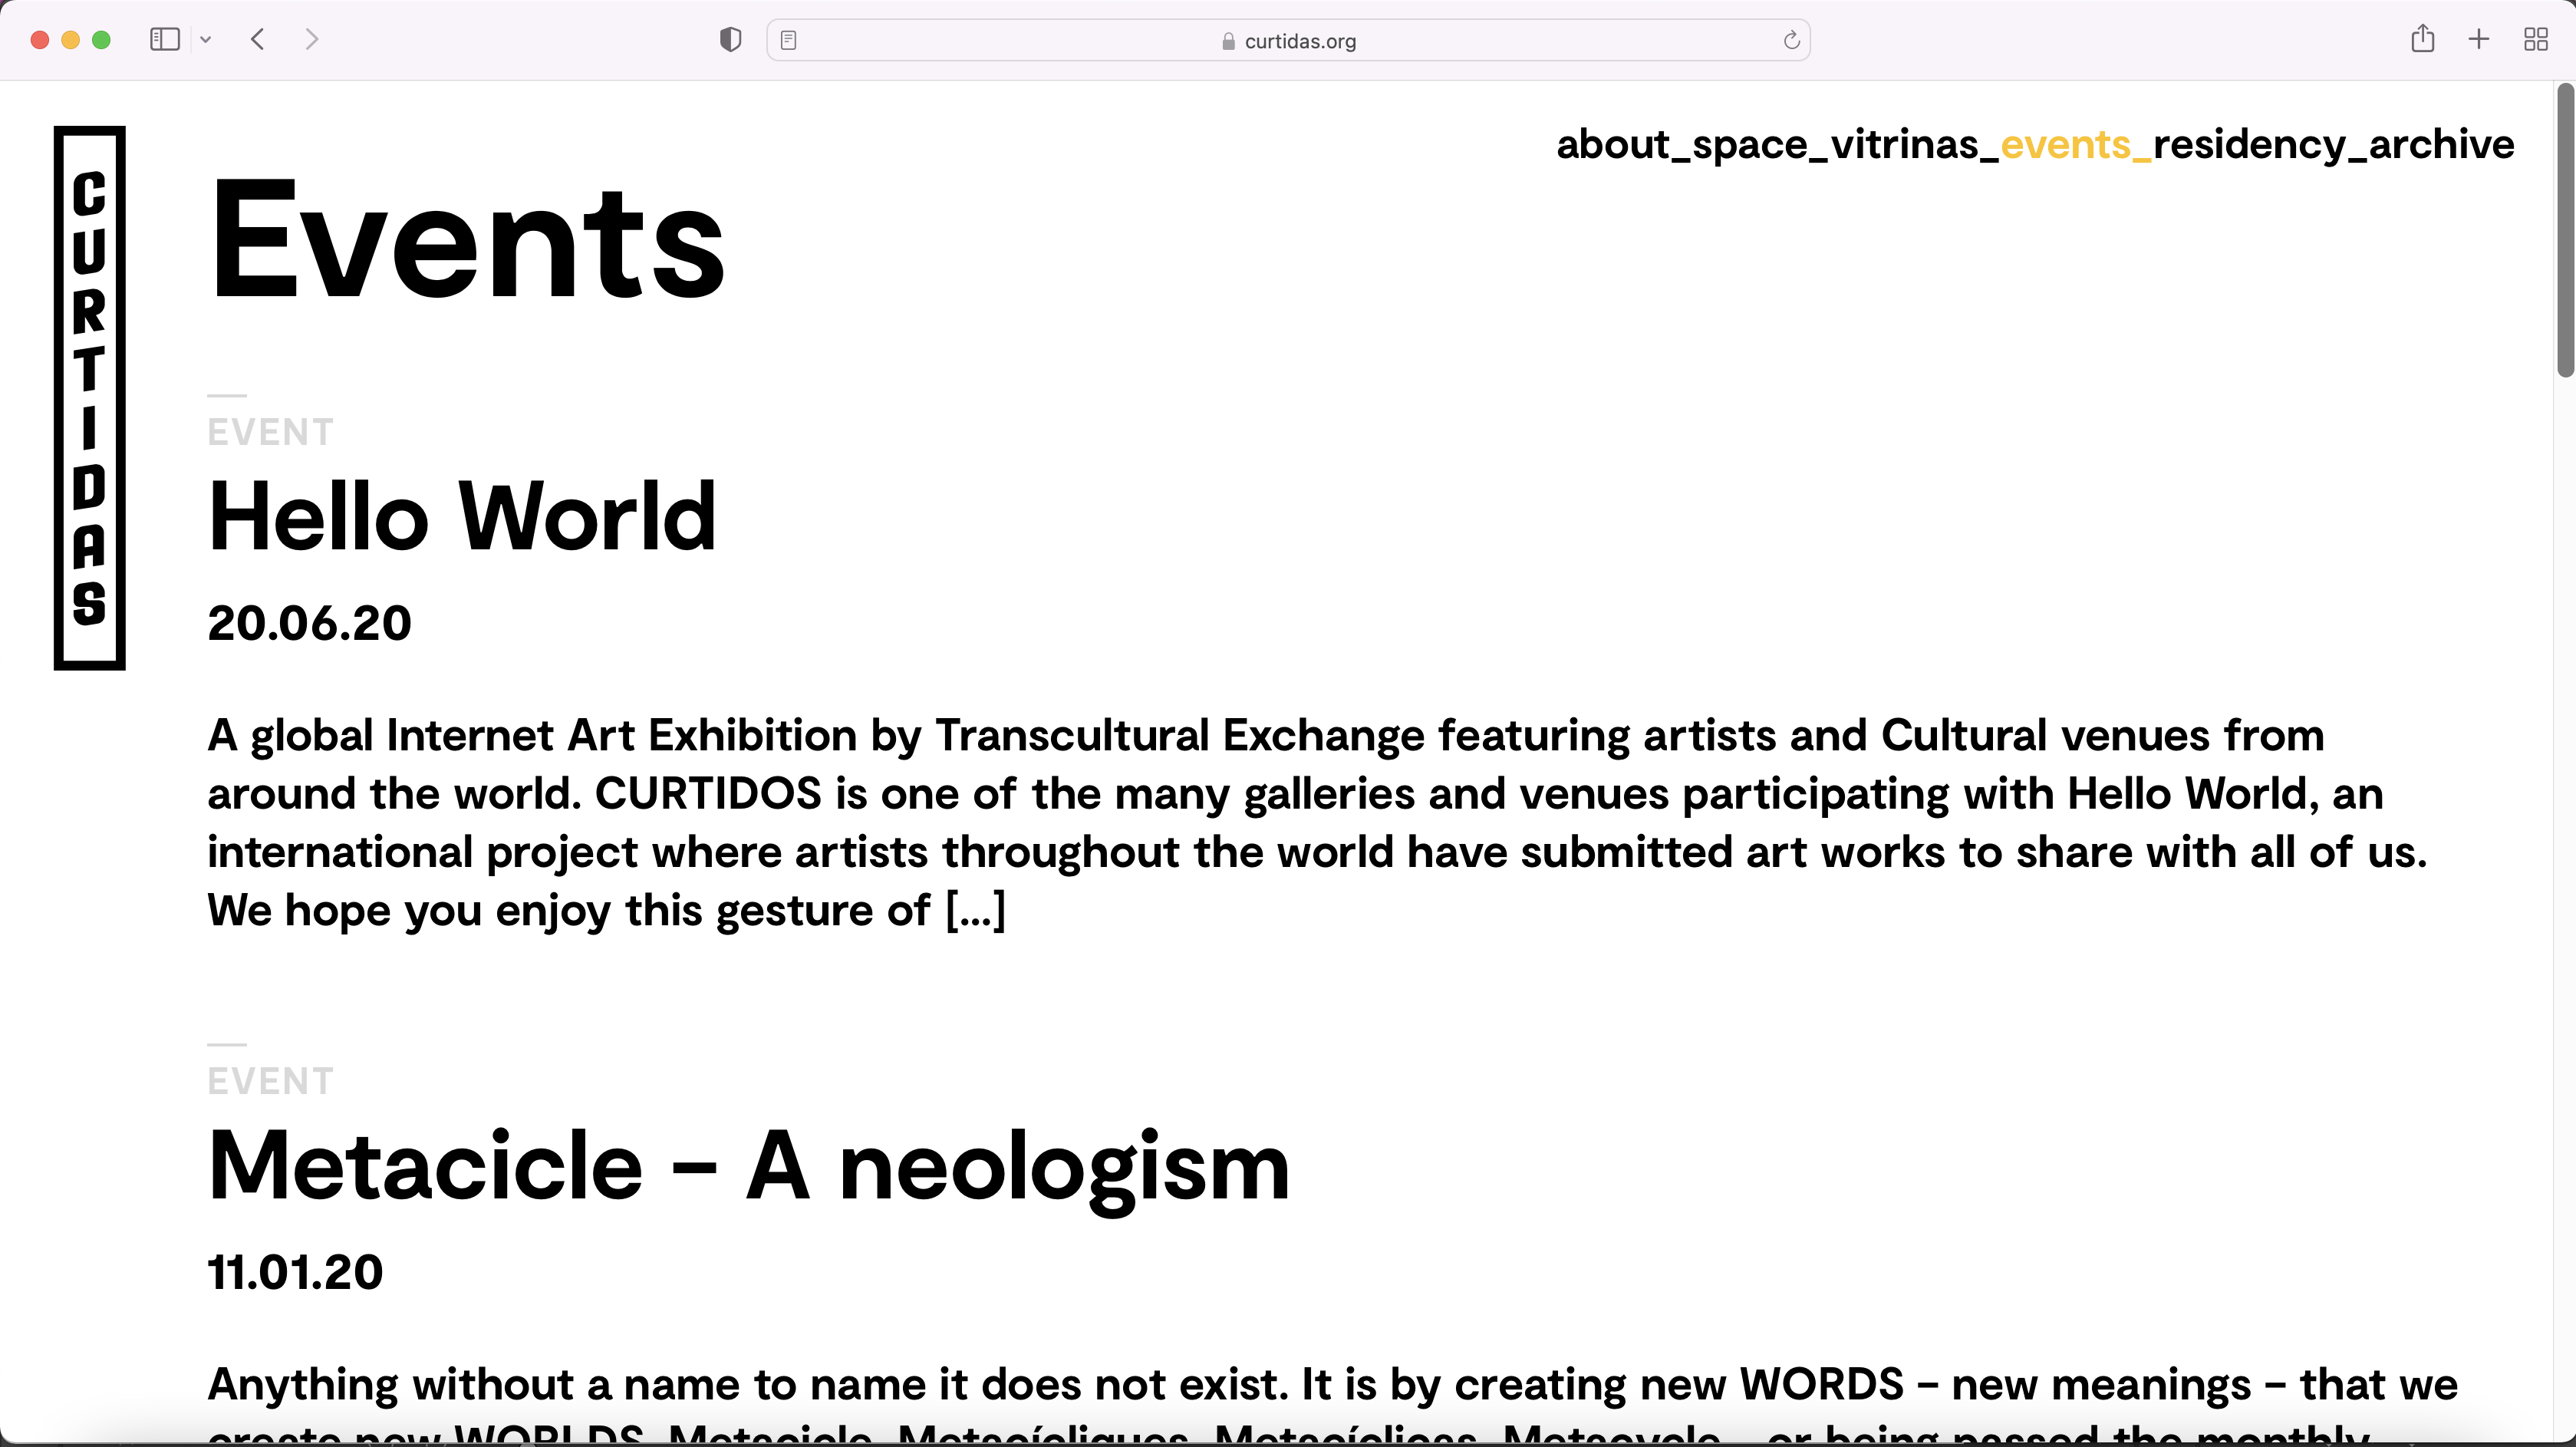Open the archive menu link

[2441, 145]
